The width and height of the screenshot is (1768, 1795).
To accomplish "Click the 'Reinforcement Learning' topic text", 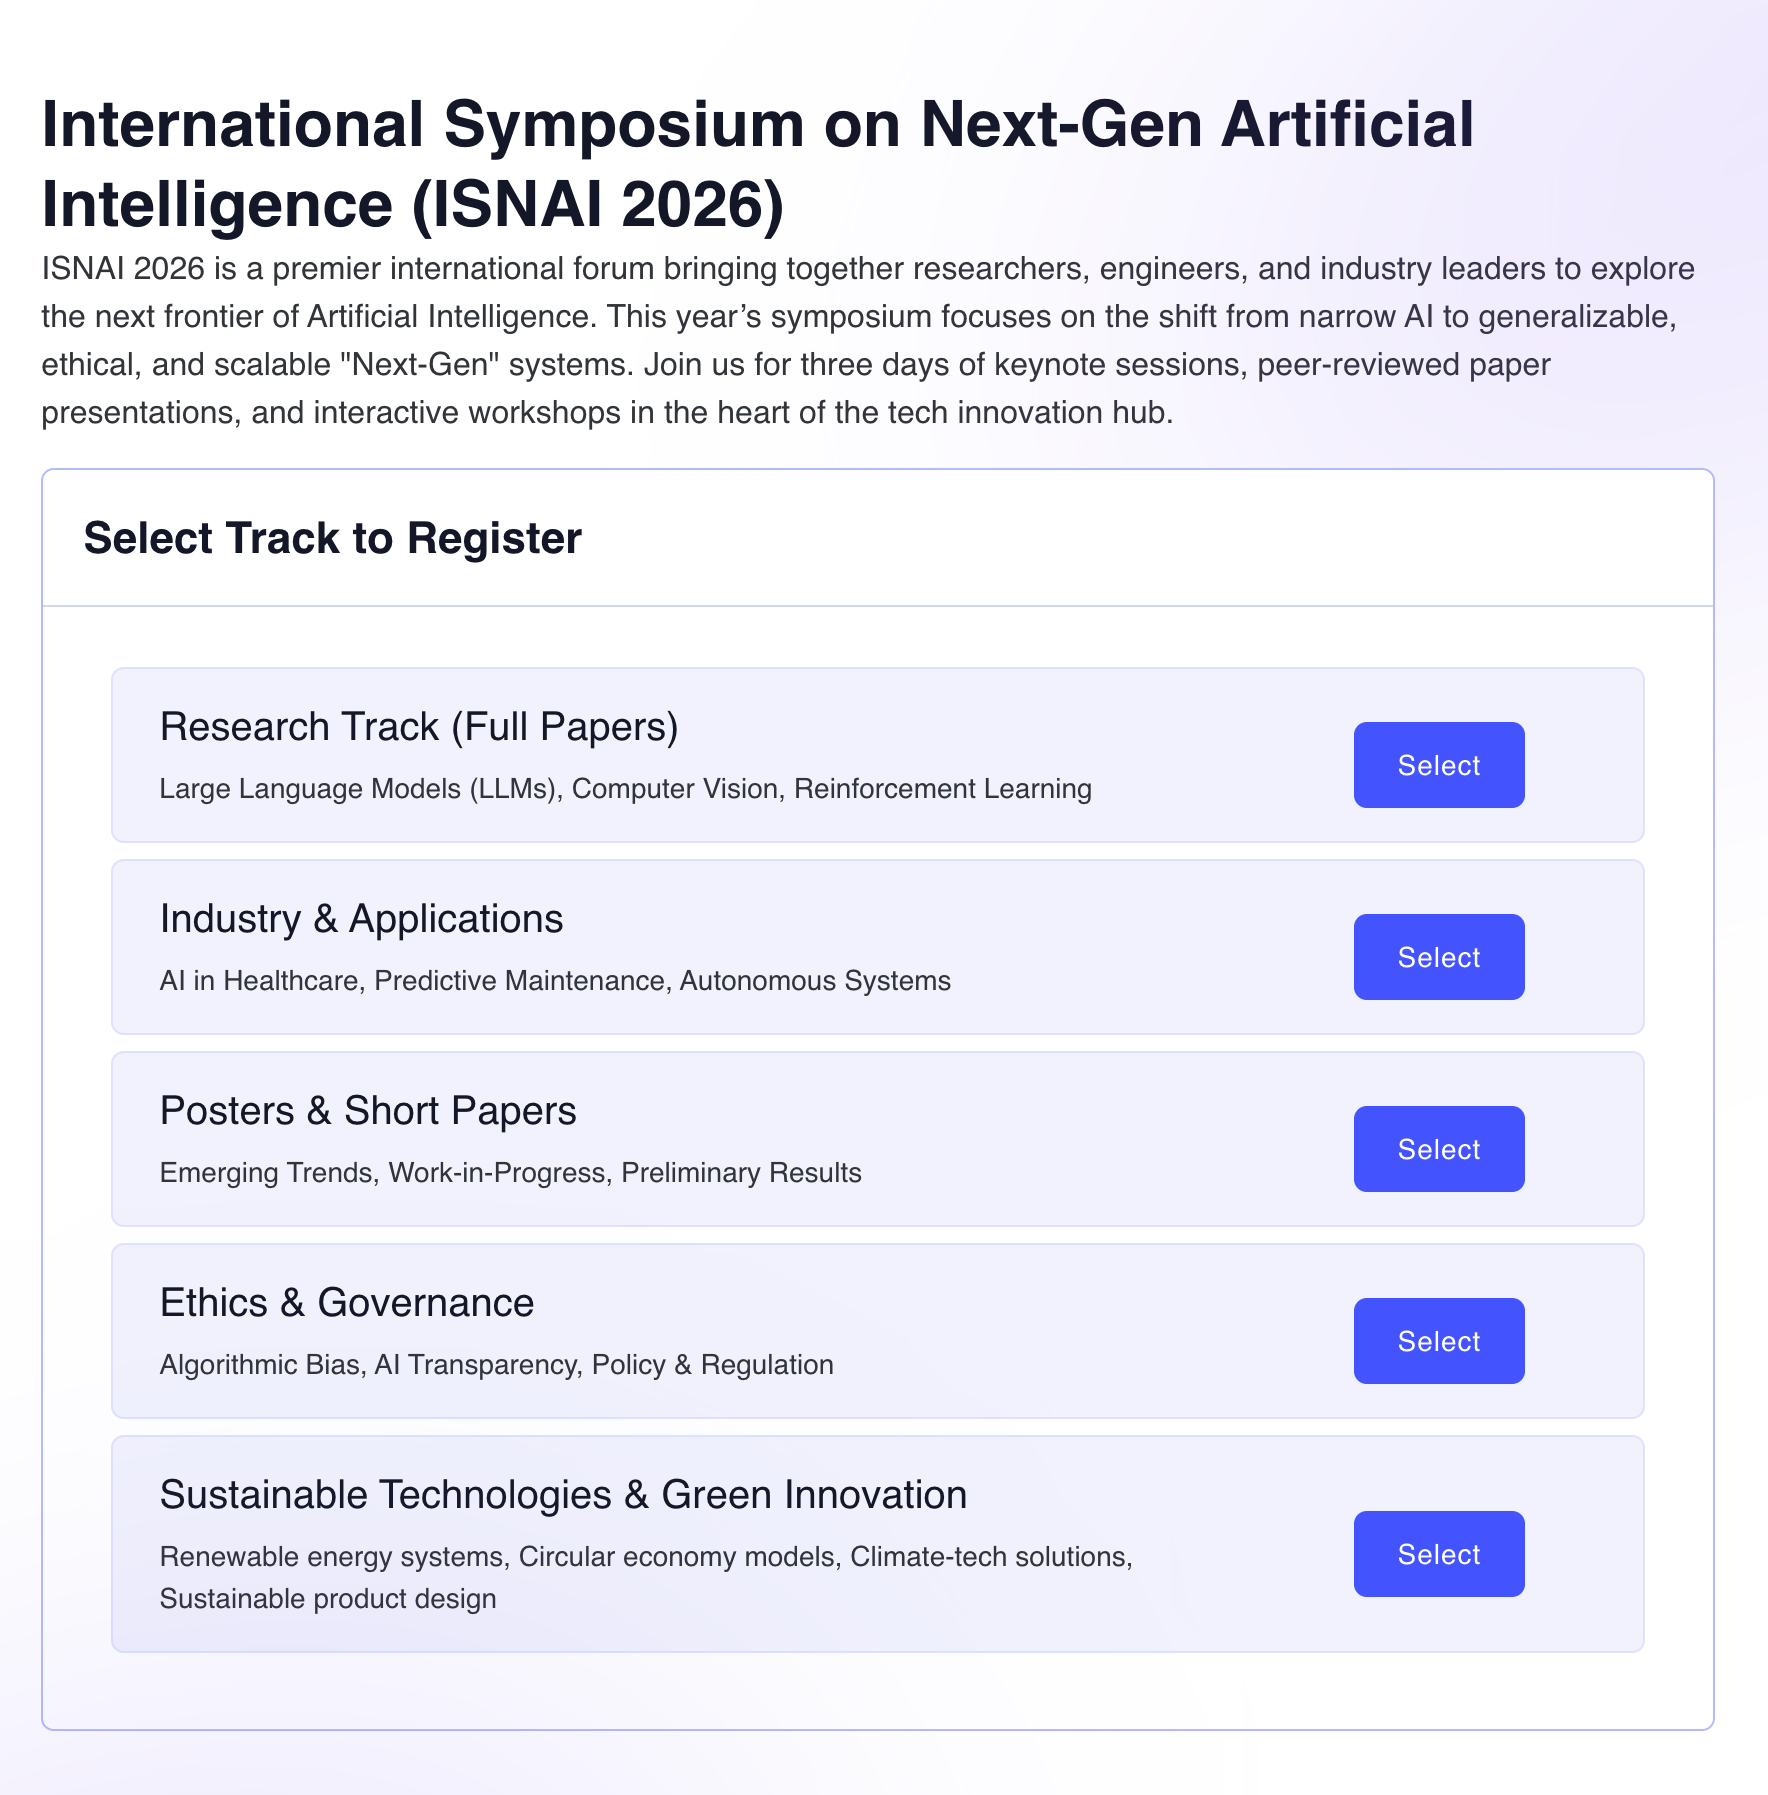I will tap(942, 789).
